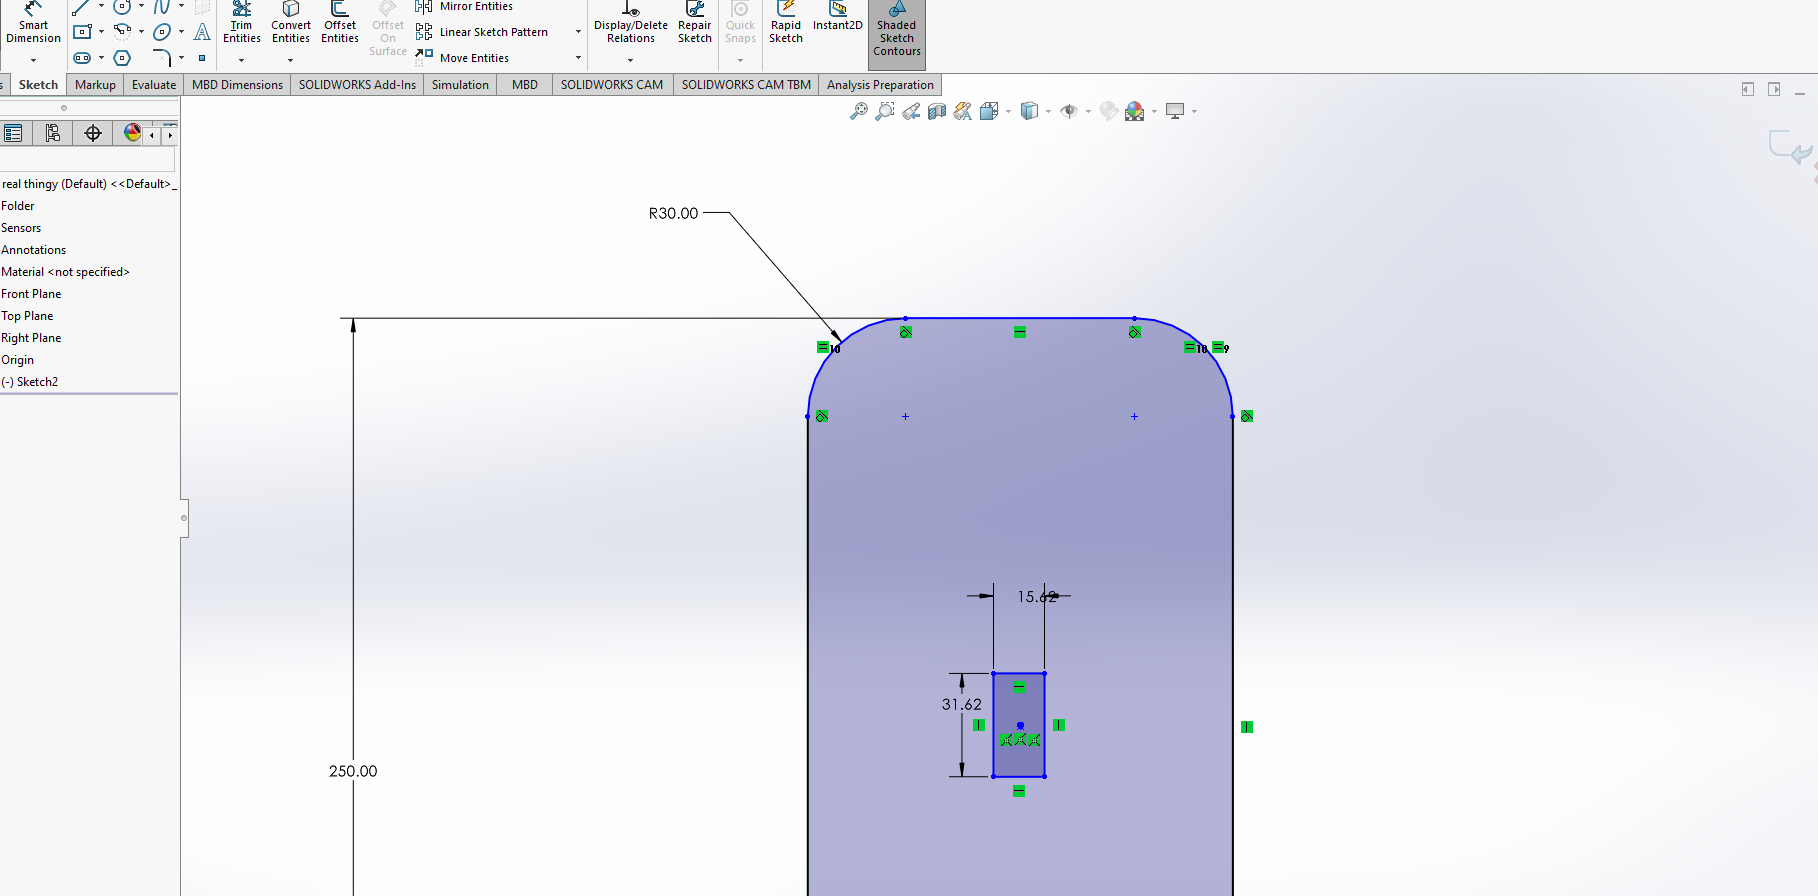Viewport: 1818px width, 896px height.
Task: Select the Smart Dimension tool
Action: pos(33,24)
